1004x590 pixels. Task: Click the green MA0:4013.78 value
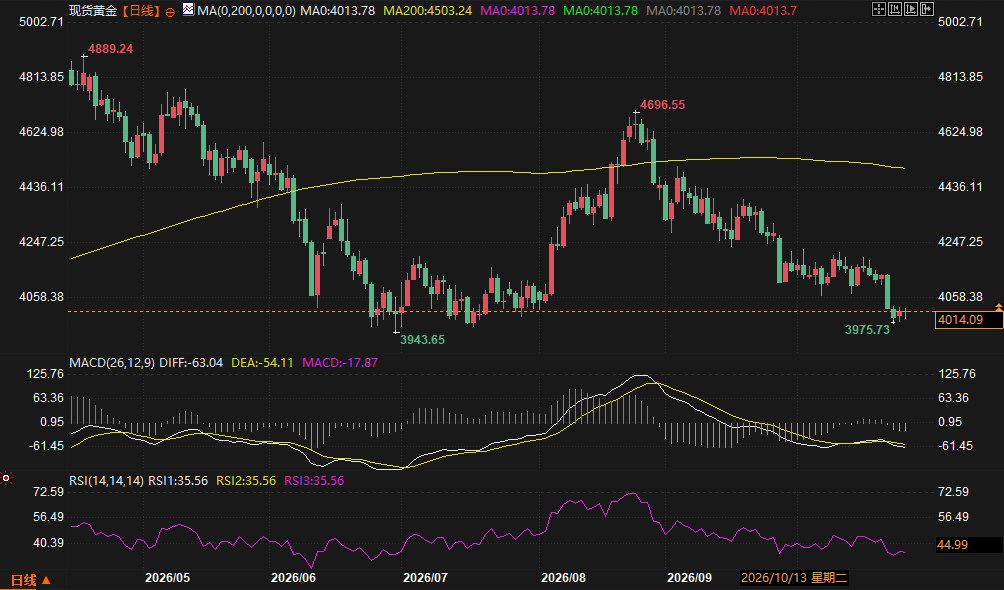[x=601, y=11]
